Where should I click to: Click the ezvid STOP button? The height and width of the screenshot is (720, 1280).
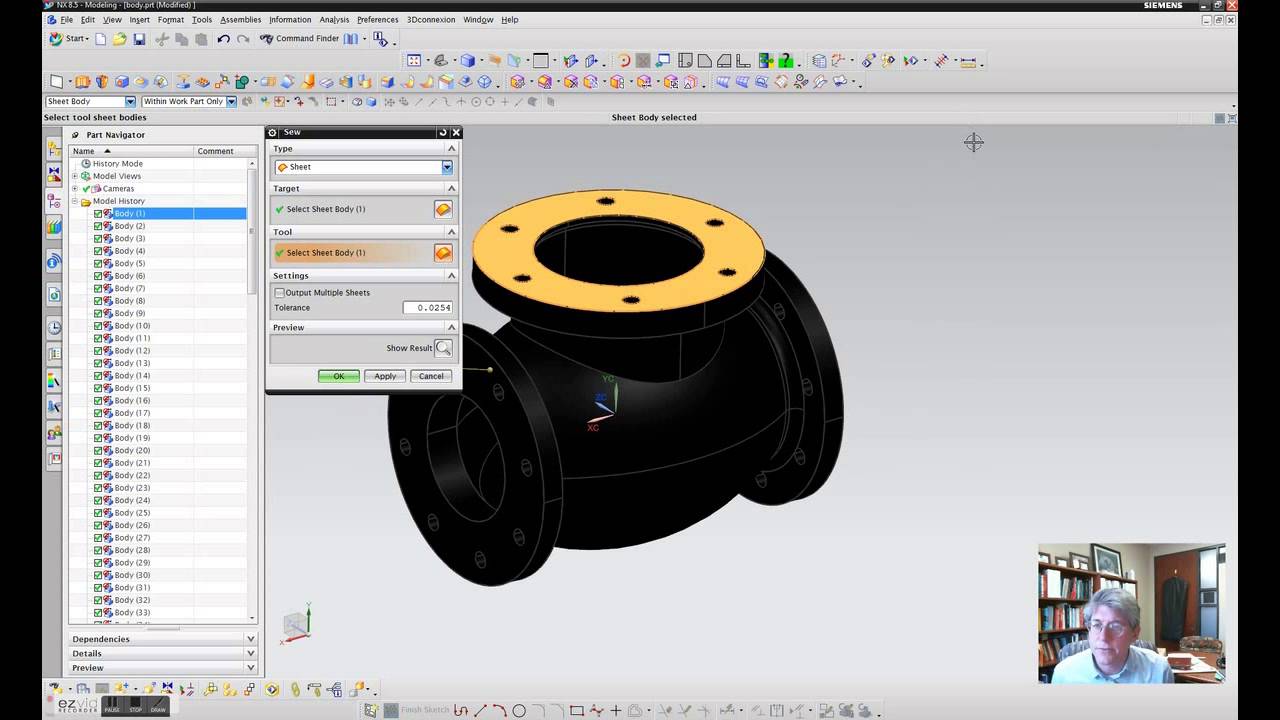(x=135, y=706)
